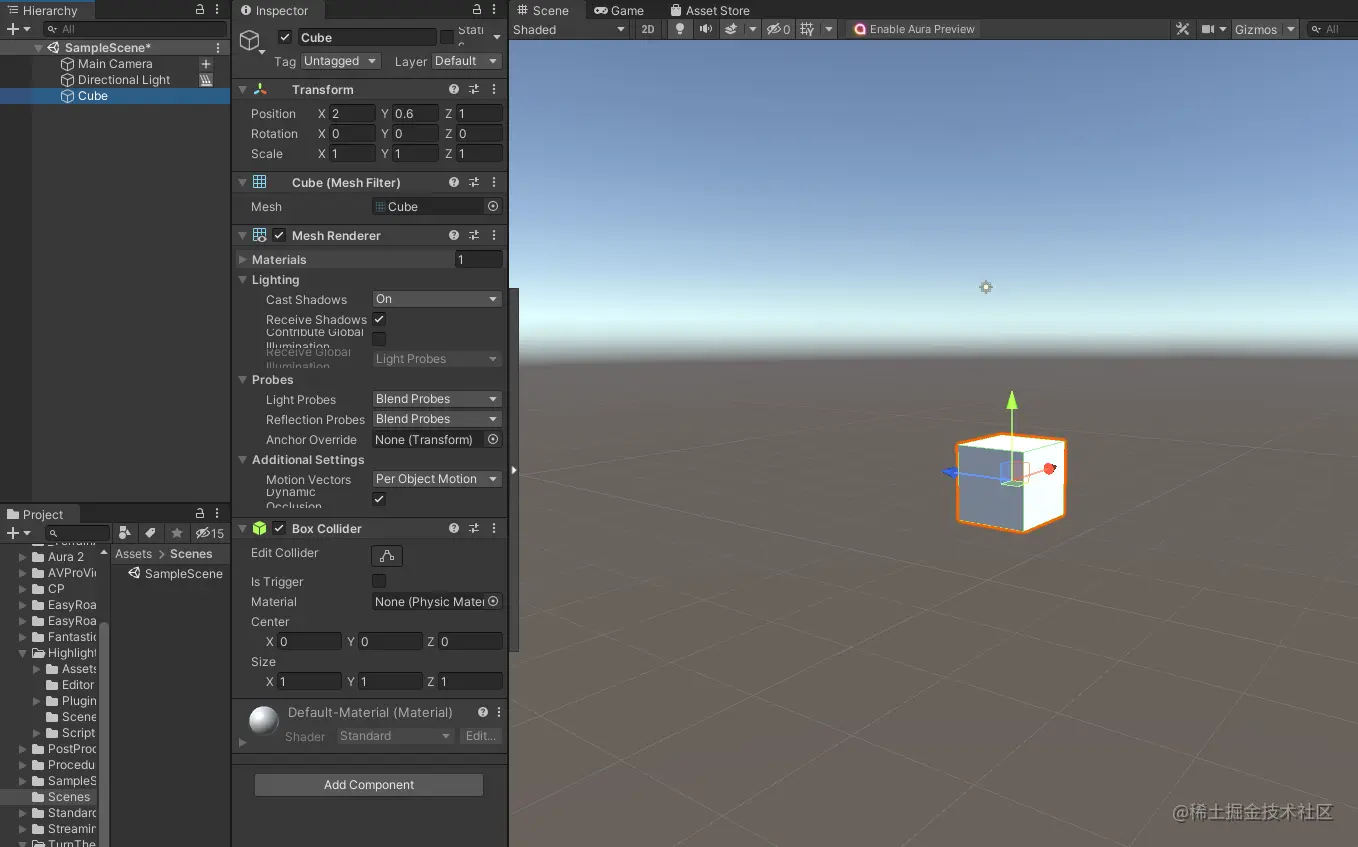
Task: Uncheck Receive Shadows in Mesh Renderer
Action: (x=378, y=319)
